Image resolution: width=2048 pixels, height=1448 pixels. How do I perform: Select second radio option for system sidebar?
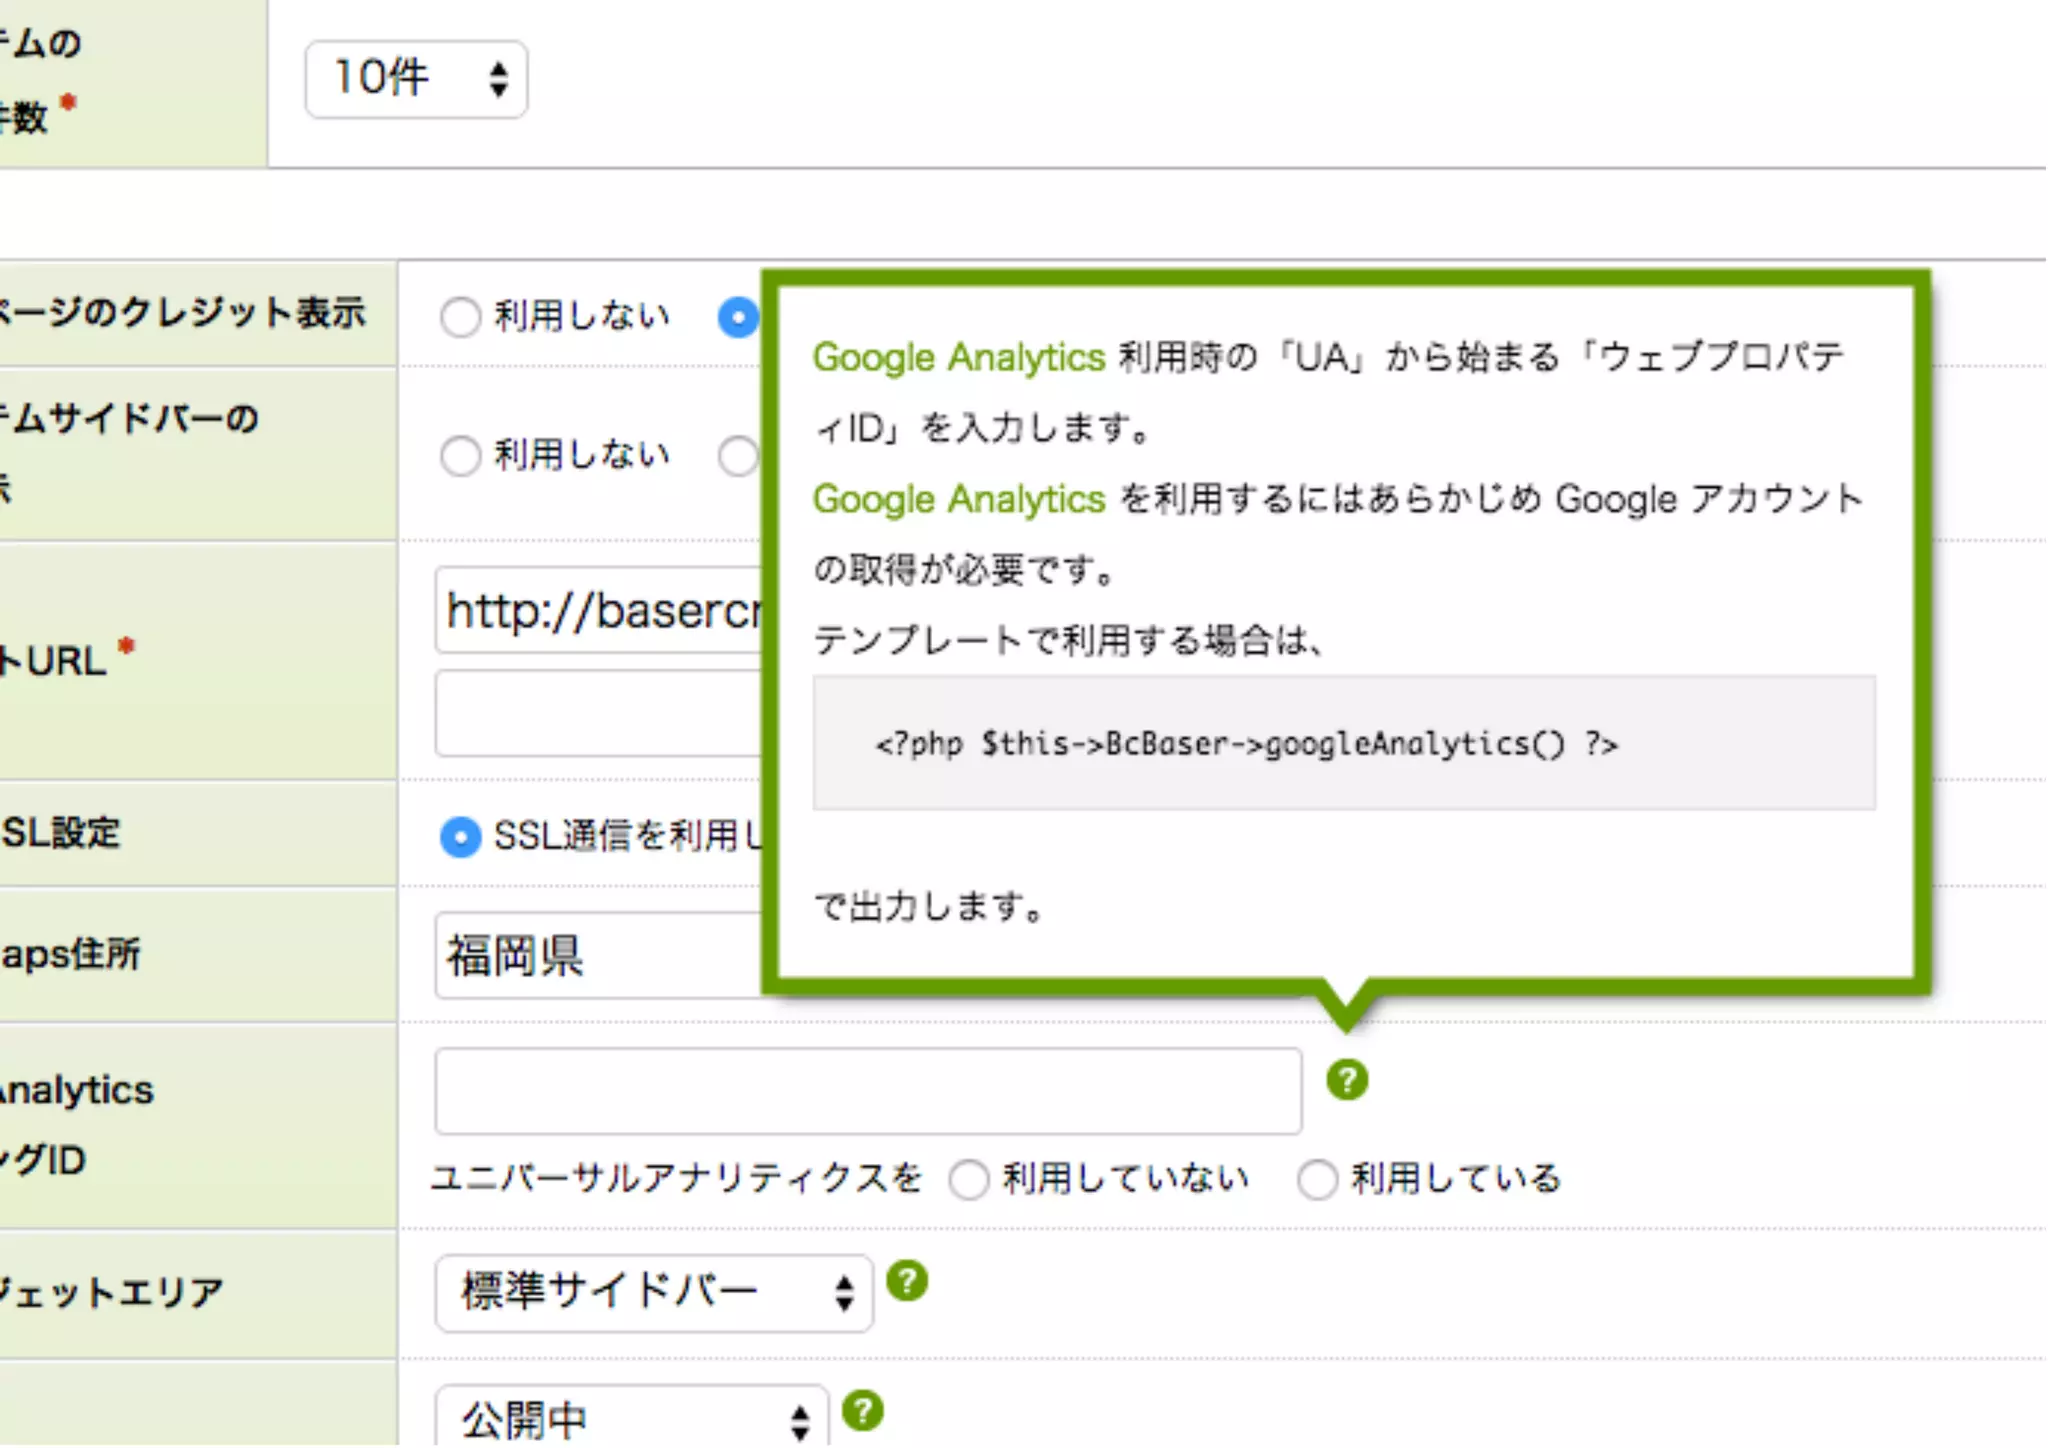point(738,456)
